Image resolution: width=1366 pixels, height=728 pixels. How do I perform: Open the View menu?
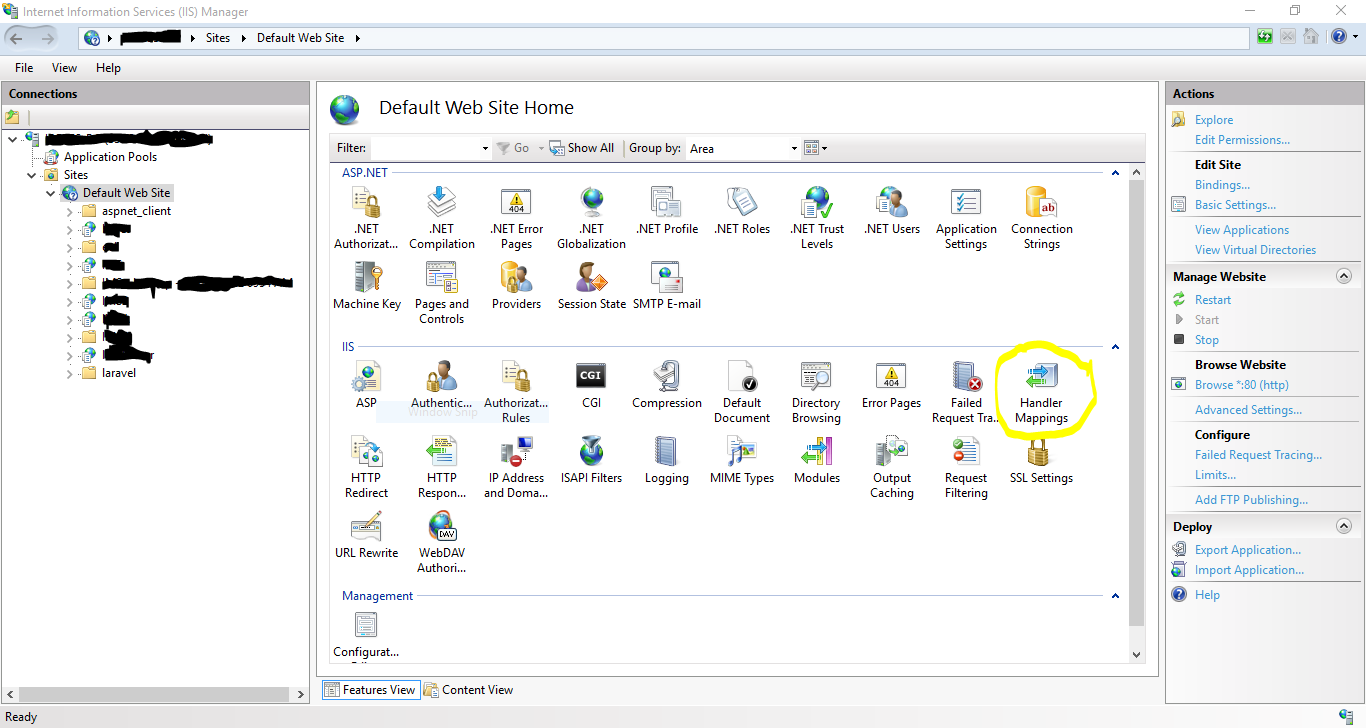click(x=64, y=67)
